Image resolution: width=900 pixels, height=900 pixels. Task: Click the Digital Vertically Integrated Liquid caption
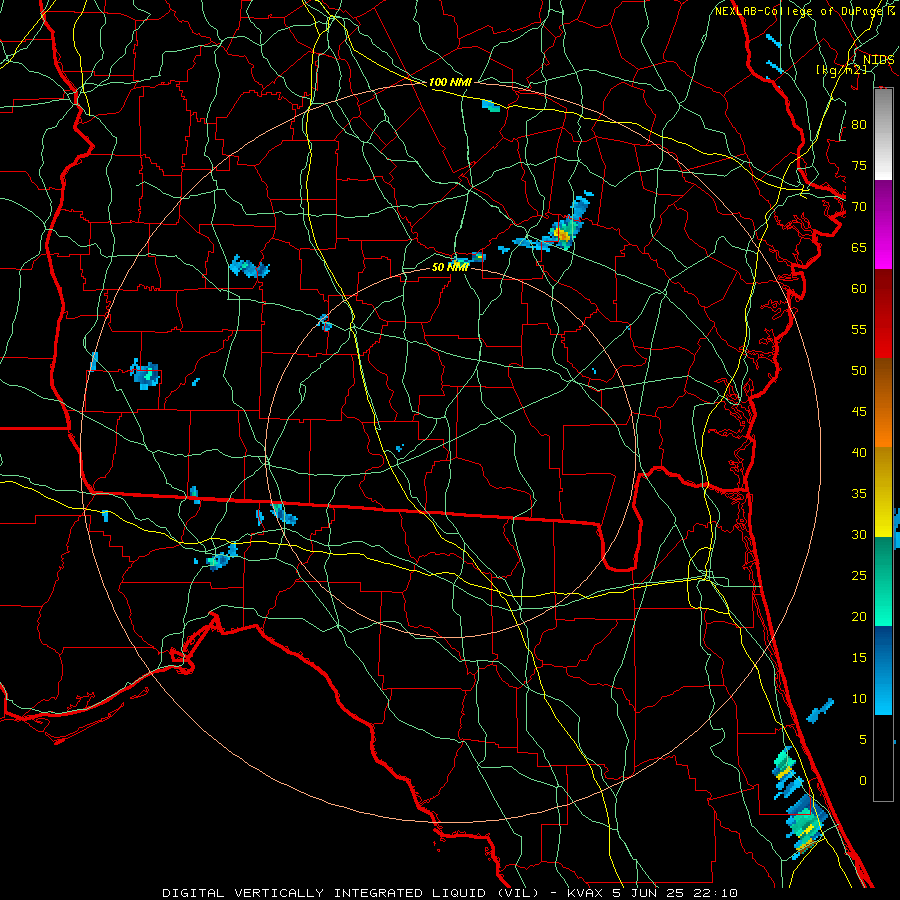[x=450, y=893]
